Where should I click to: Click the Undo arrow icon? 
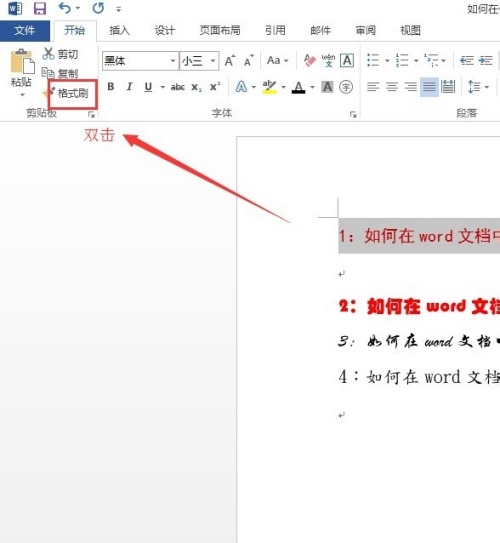tap(65, 8)
